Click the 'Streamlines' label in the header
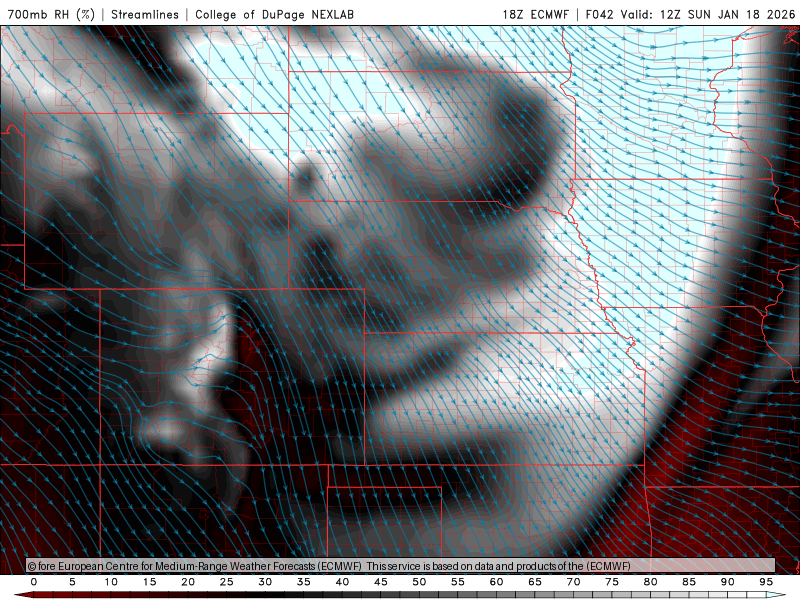Image resolution: width=800 pixels, height=600 pixels. [145, 14]
